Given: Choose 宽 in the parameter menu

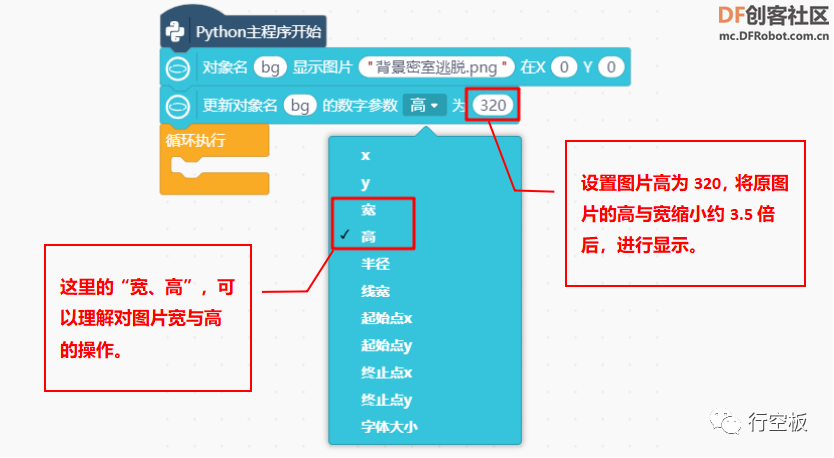Looking at the screenshot, I should 369,210.
